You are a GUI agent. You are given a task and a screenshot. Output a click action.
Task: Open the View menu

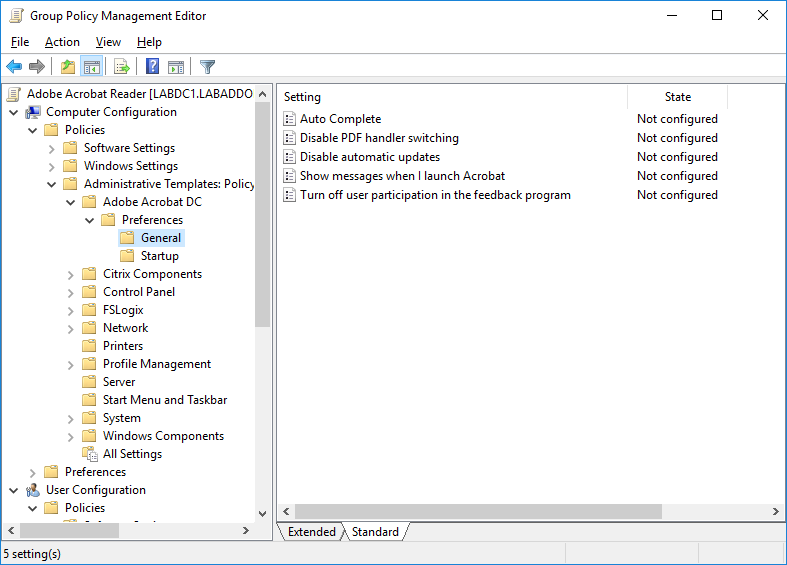pyautogui.click(x=108, y=42)
